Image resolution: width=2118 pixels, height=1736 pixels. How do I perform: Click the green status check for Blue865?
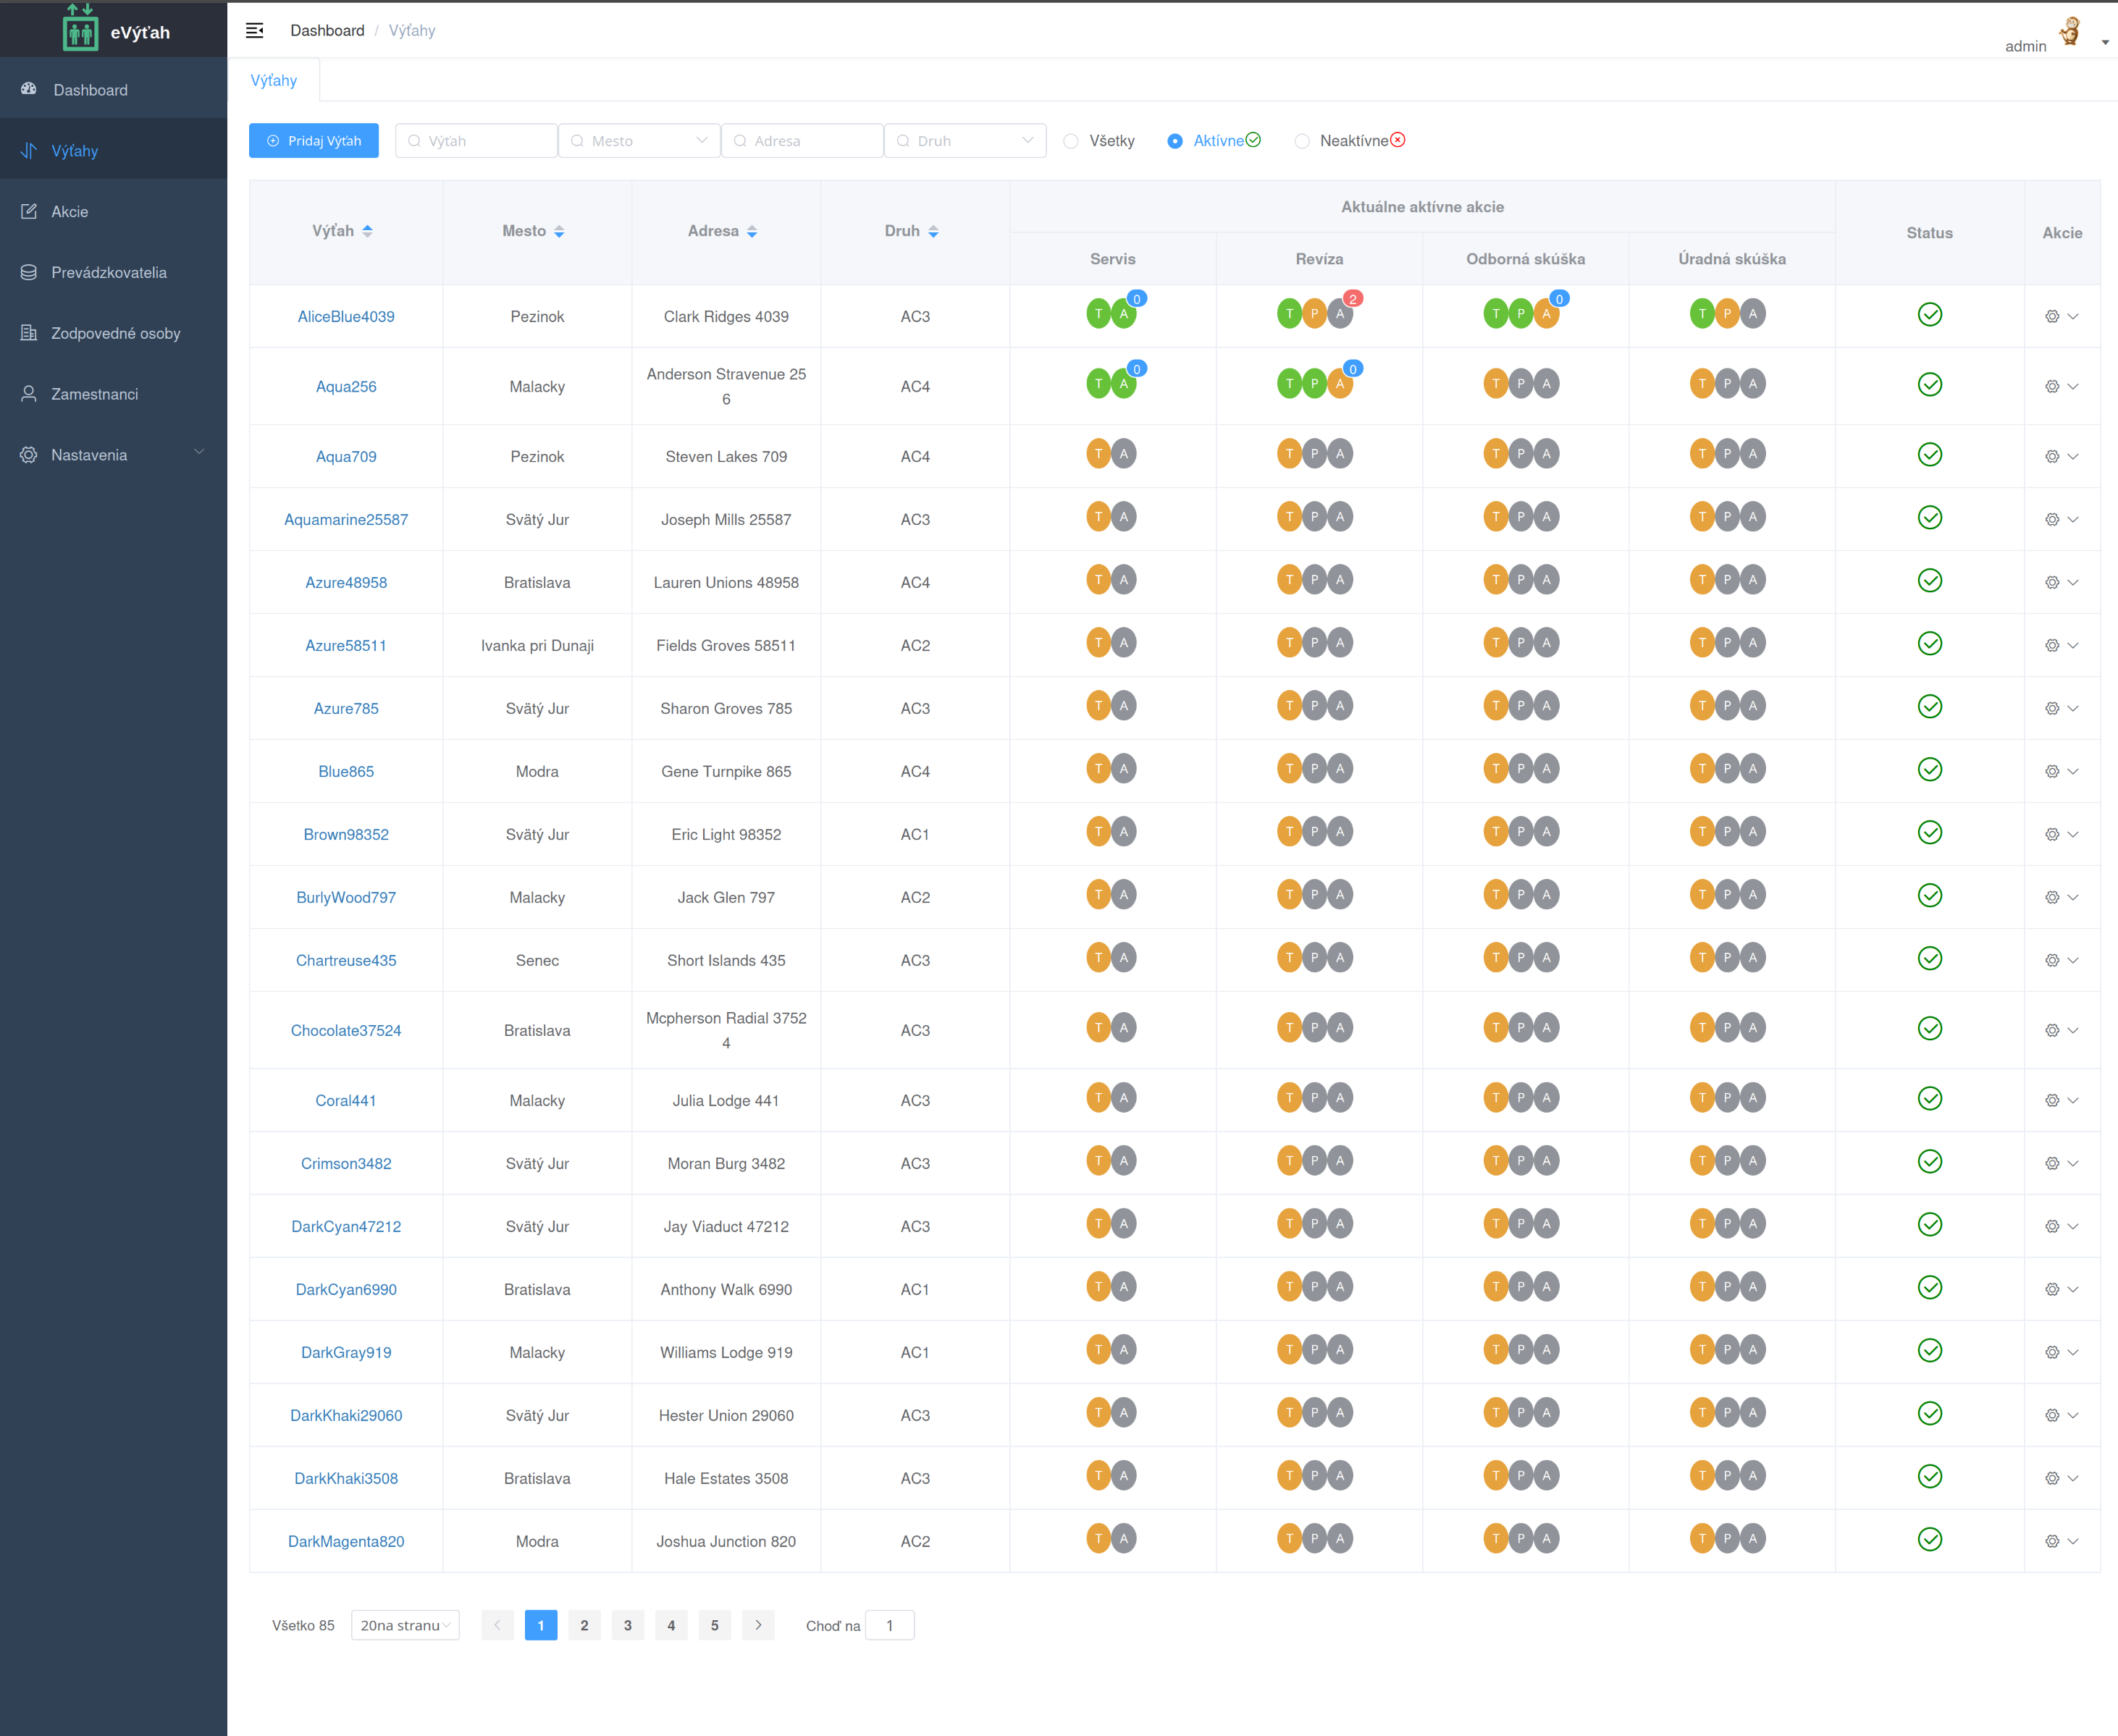(1929, 769)
